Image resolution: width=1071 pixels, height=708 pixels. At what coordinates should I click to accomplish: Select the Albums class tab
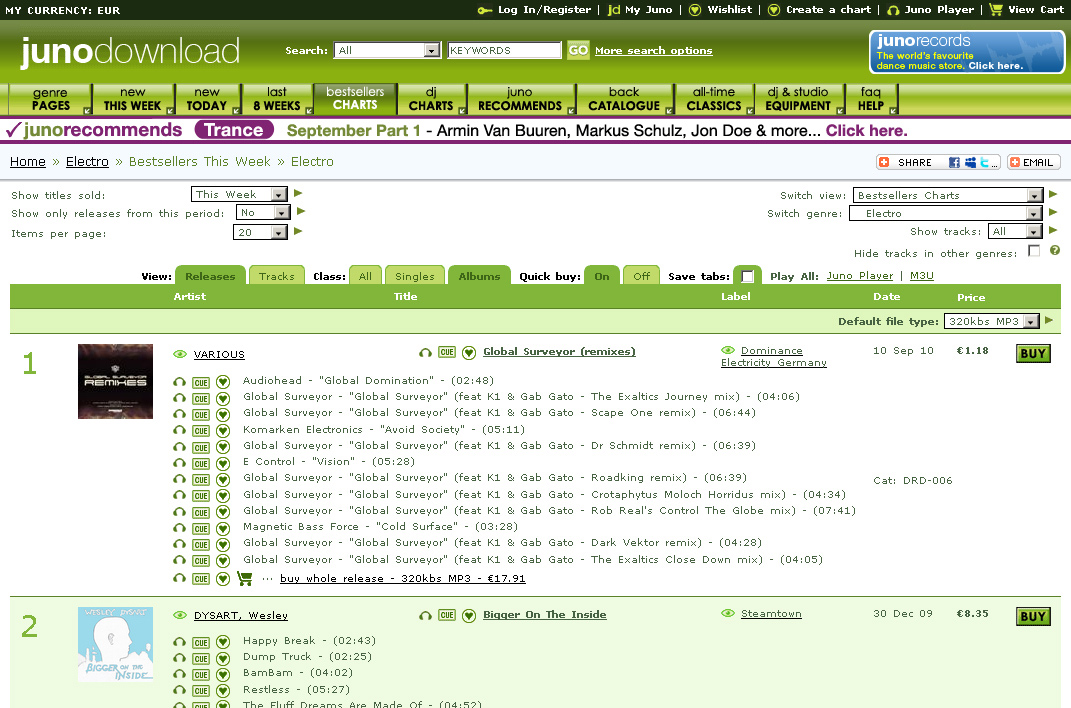point(479,275)
